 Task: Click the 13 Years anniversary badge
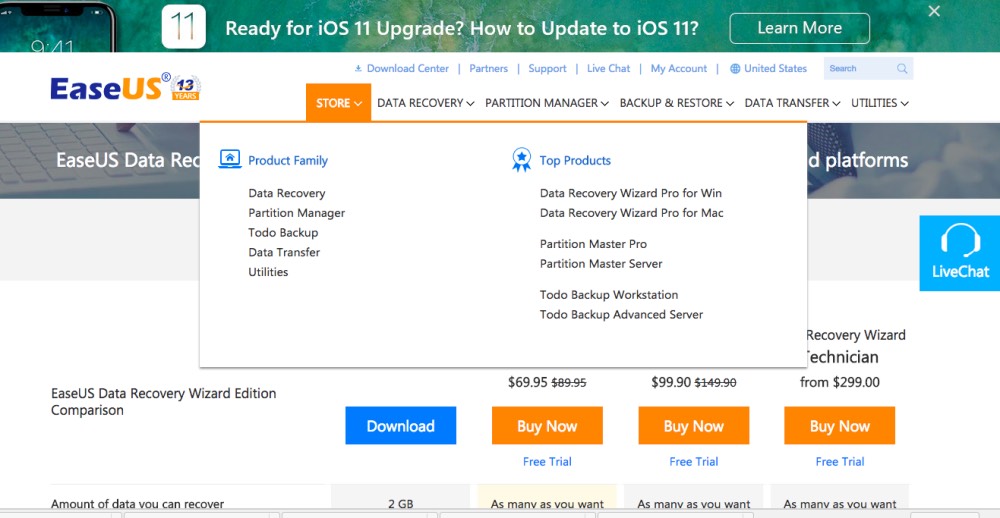[186, 88]
